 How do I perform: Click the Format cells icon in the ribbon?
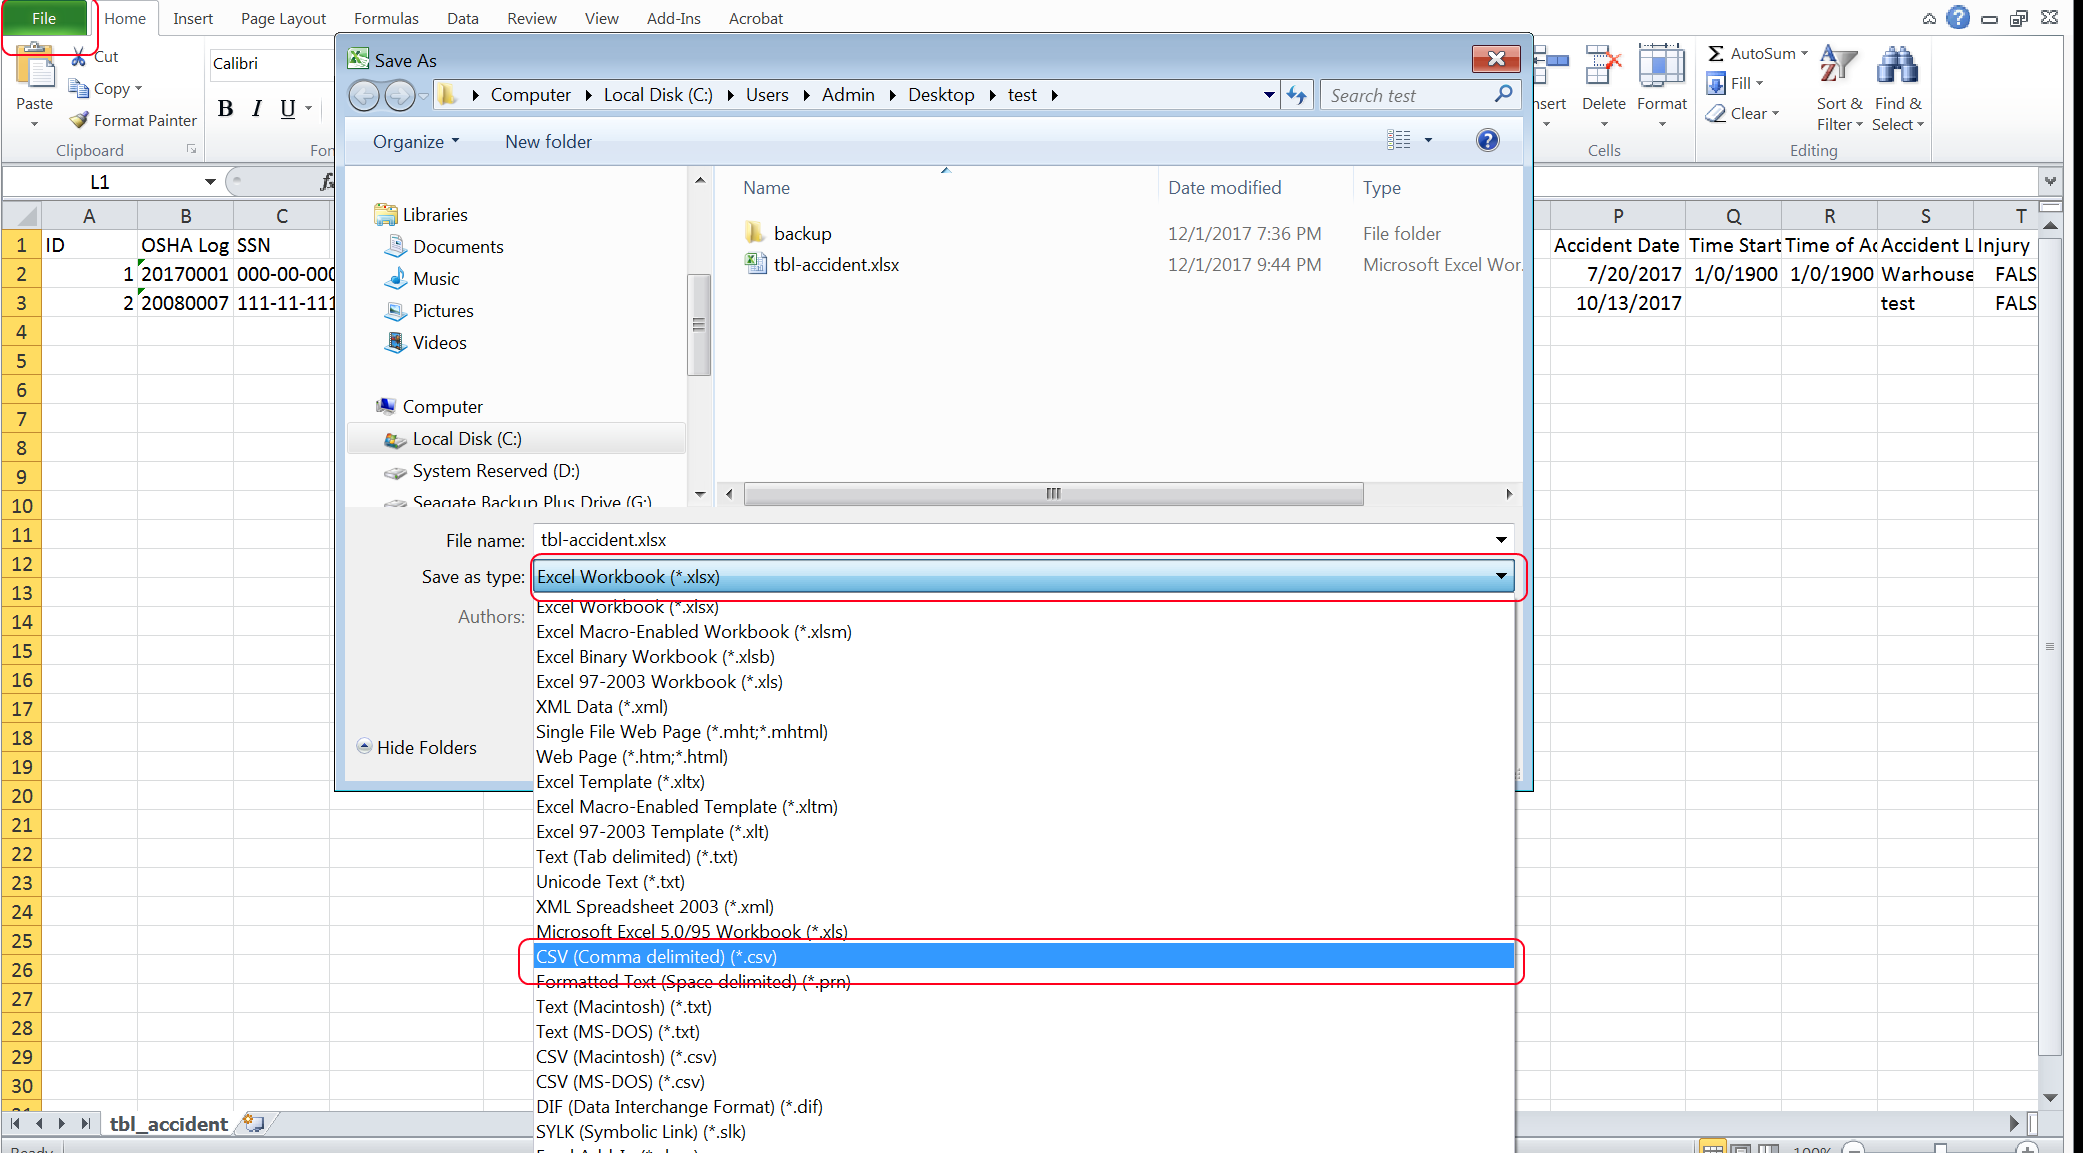click(1661, 66)
